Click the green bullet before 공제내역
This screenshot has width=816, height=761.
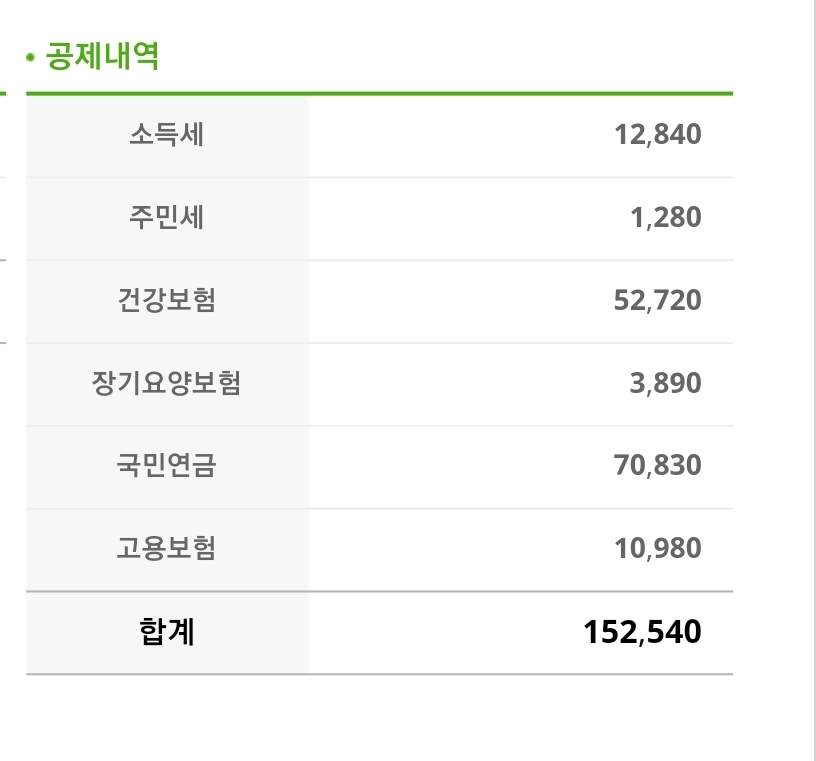click(31, 58)
